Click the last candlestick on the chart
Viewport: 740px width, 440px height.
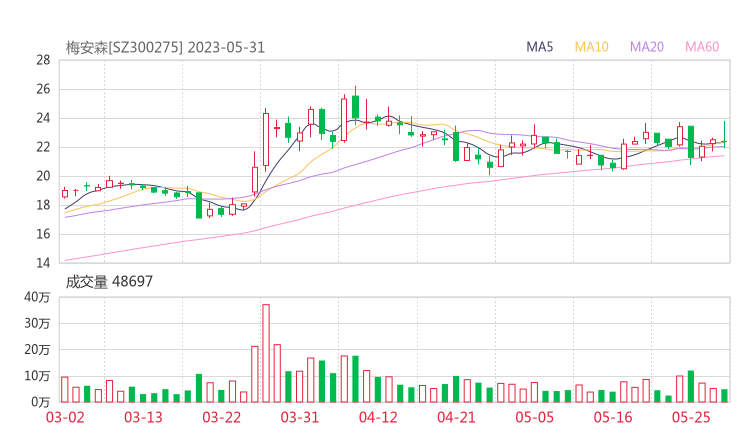pyautogui.click(x=724, y=135)
